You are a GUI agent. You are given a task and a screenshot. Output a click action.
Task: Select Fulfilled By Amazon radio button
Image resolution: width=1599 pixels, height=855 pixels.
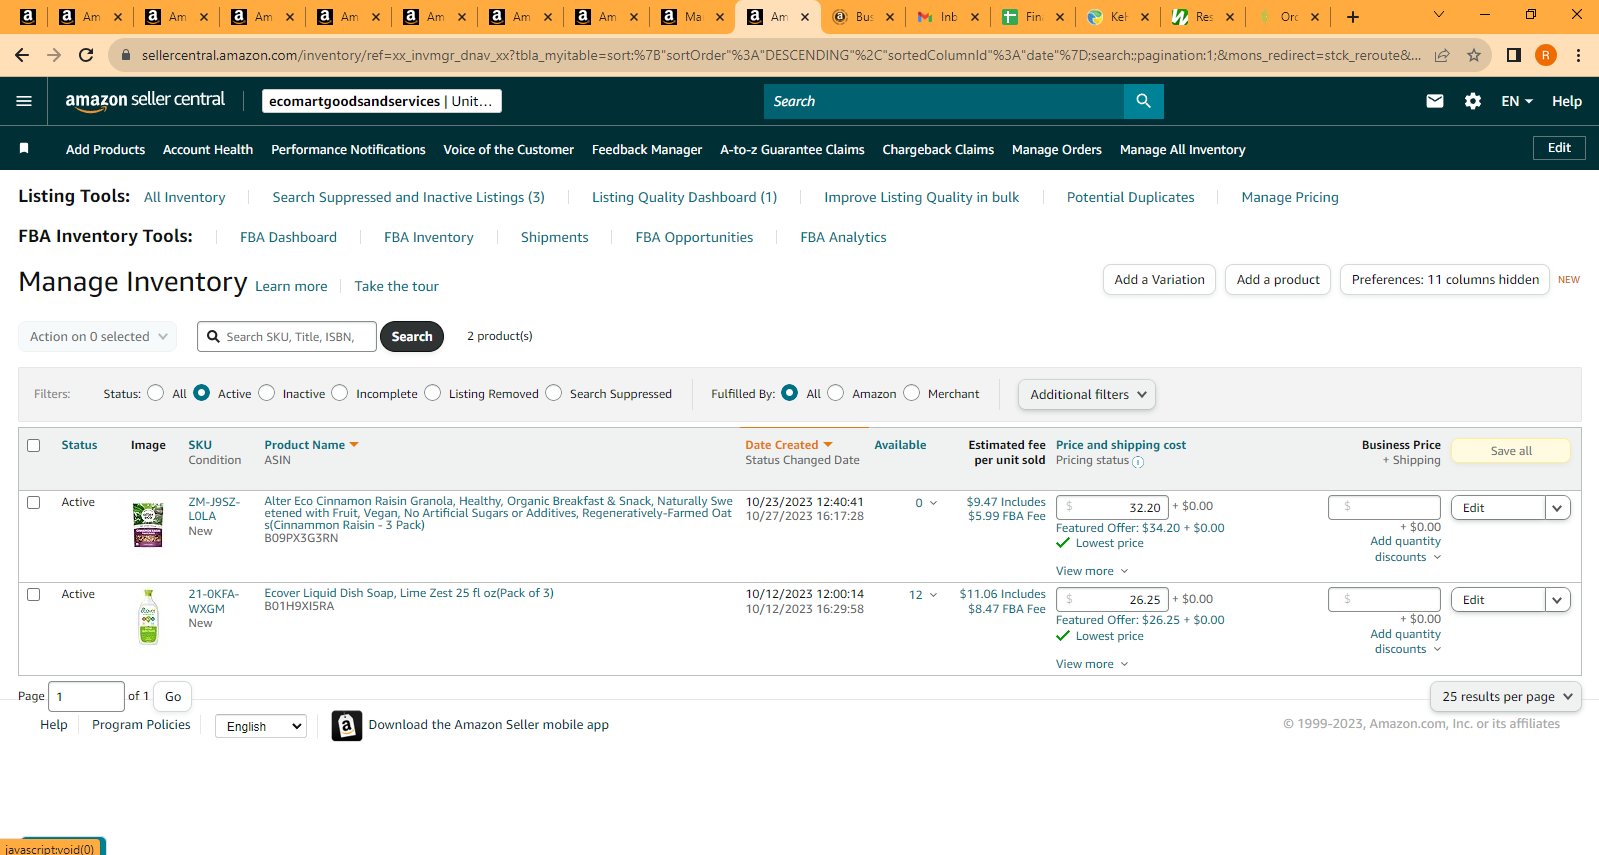pyautogui.click(x=836, y=393)
